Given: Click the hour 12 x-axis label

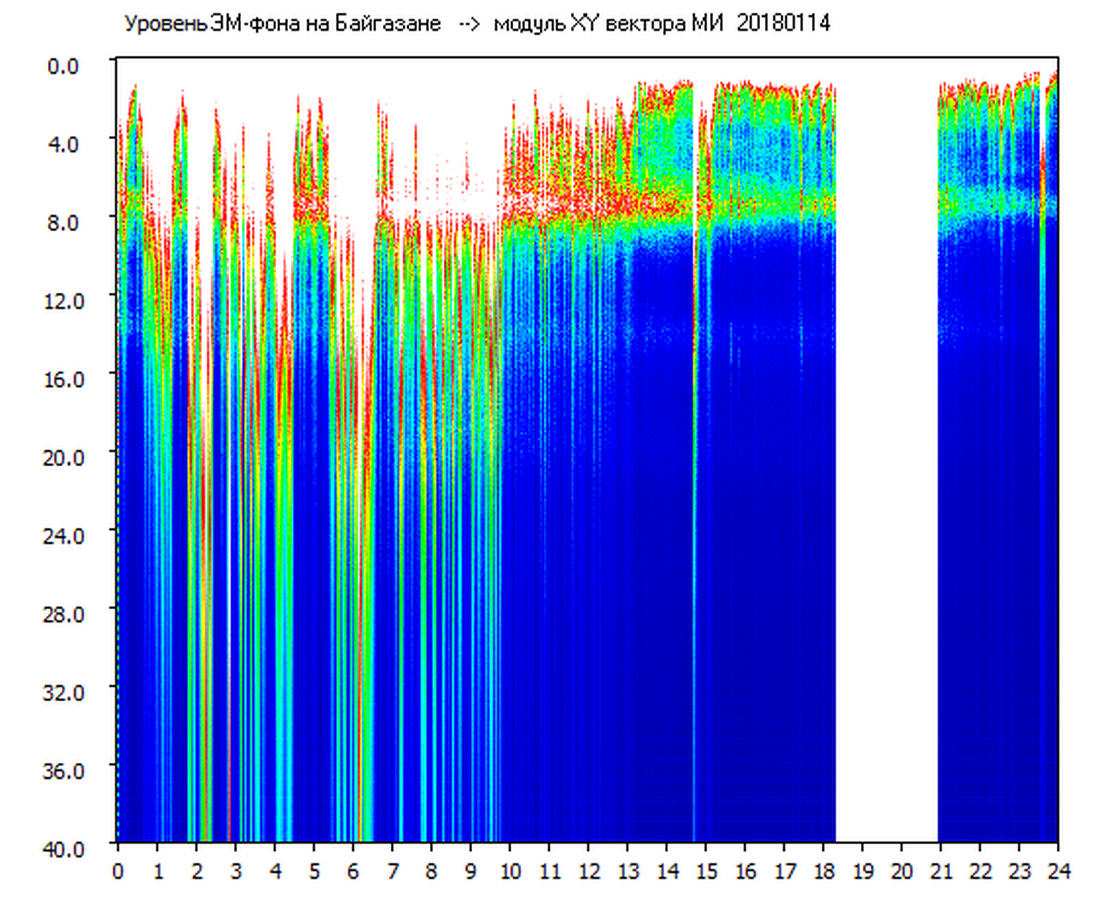Looking at the screenshot, I should tap(588, 872).
